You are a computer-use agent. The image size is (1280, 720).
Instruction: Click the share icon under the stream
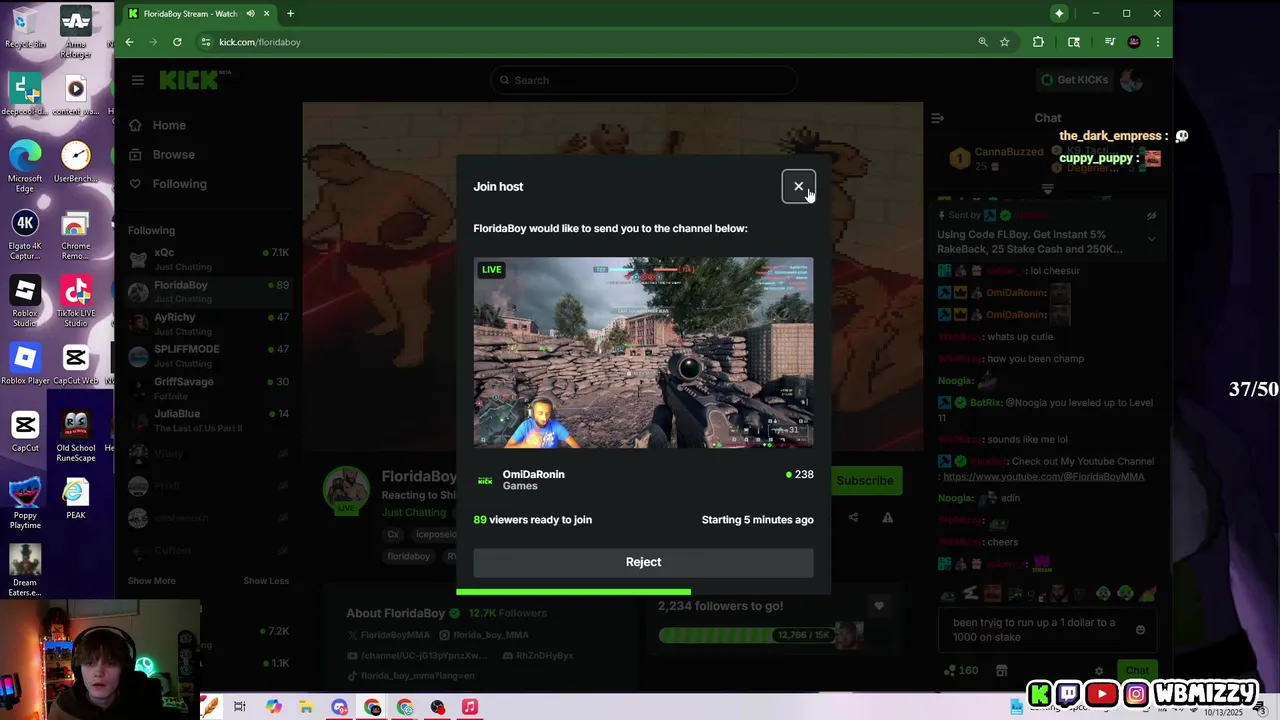pyautogui.click(x=853, y=518)
